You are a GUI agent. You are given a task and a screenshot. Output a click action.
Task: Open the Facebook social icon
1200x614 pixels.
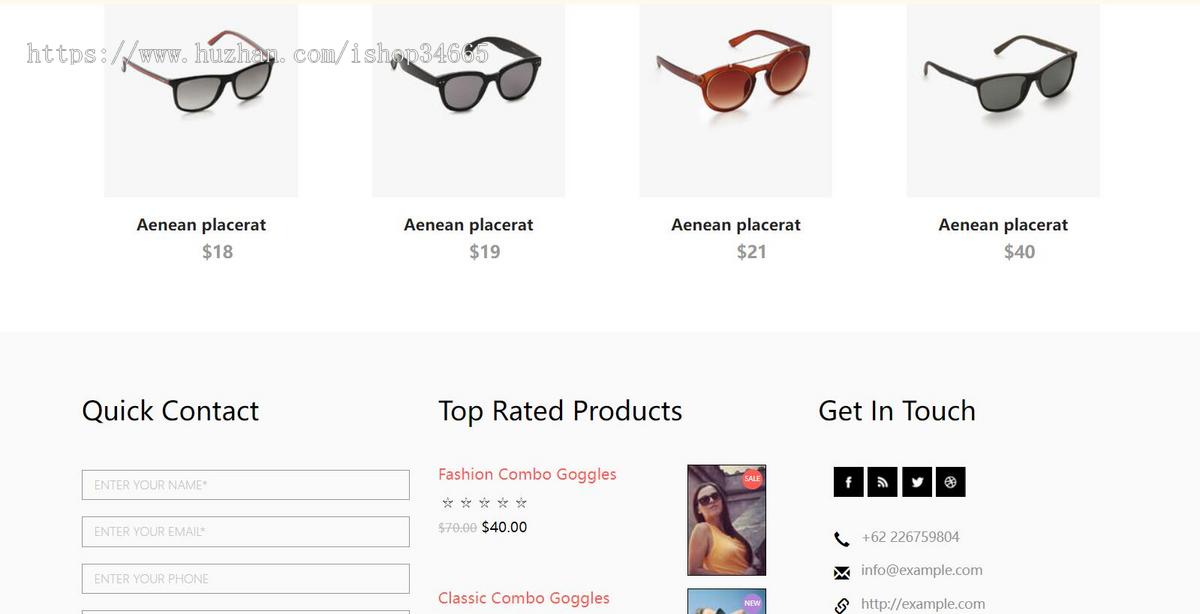pos(848,482)
